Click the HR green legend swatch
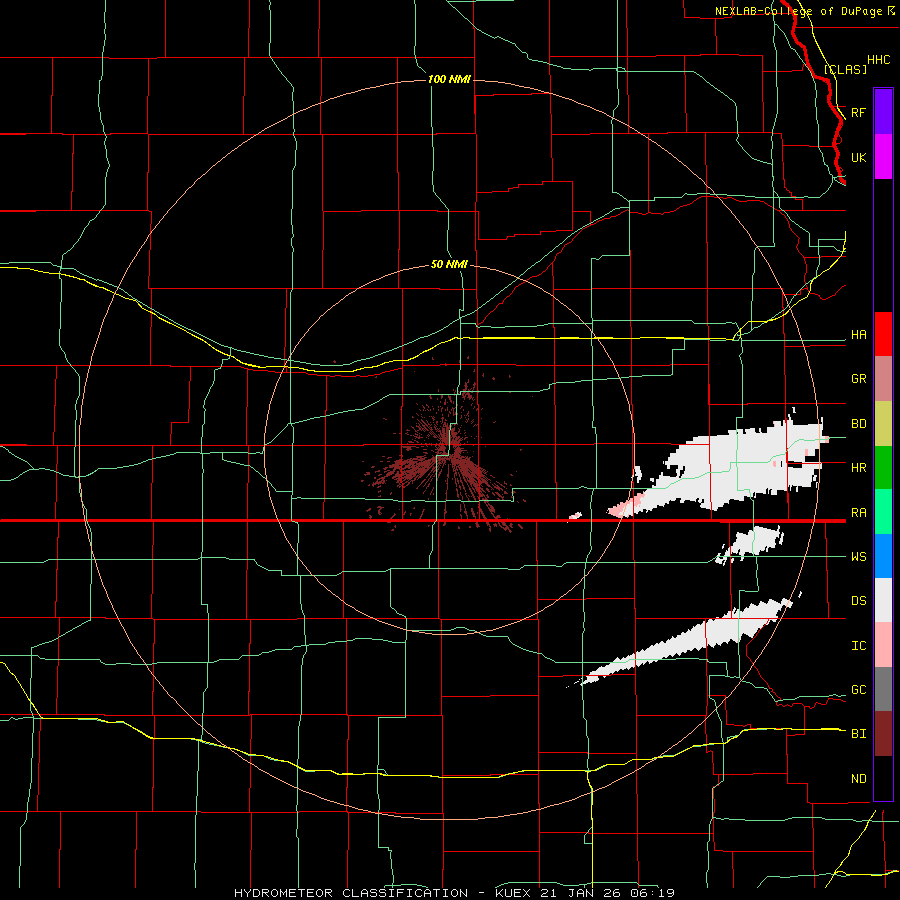900x900 pixels. click(x=883, y=468)
